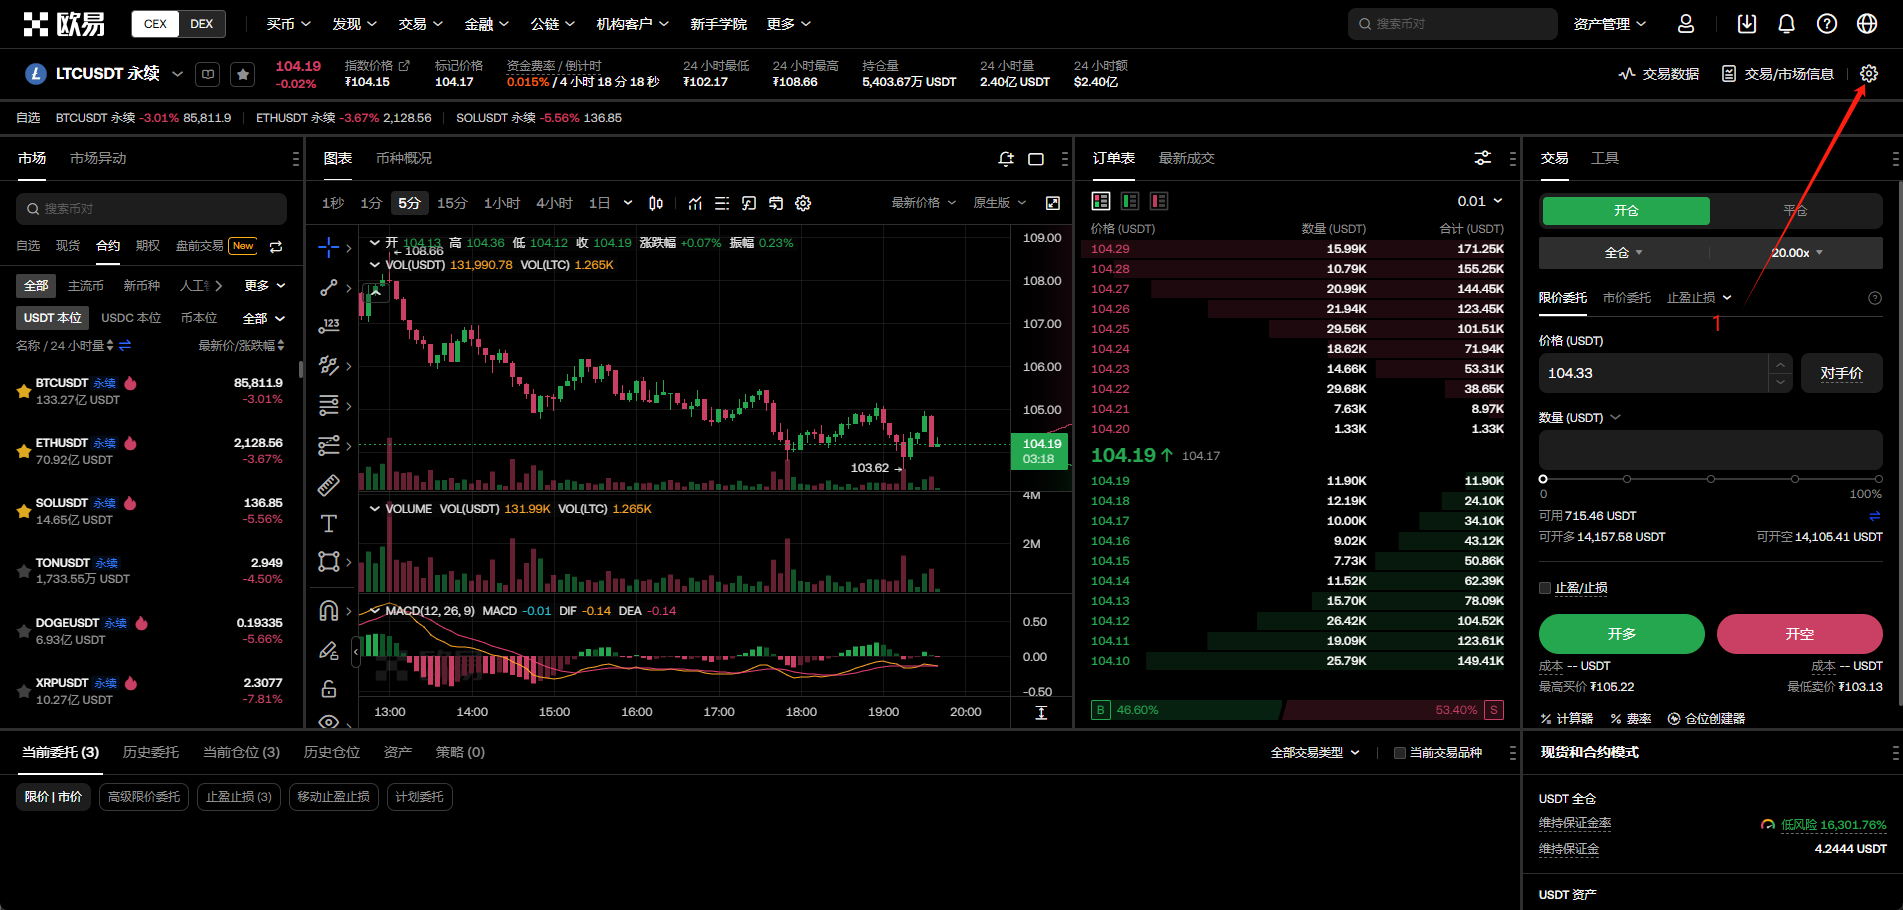Open the settings gear in header
The height and width of the screenshot is (910, 1903).
click(x=1868, y=74)
